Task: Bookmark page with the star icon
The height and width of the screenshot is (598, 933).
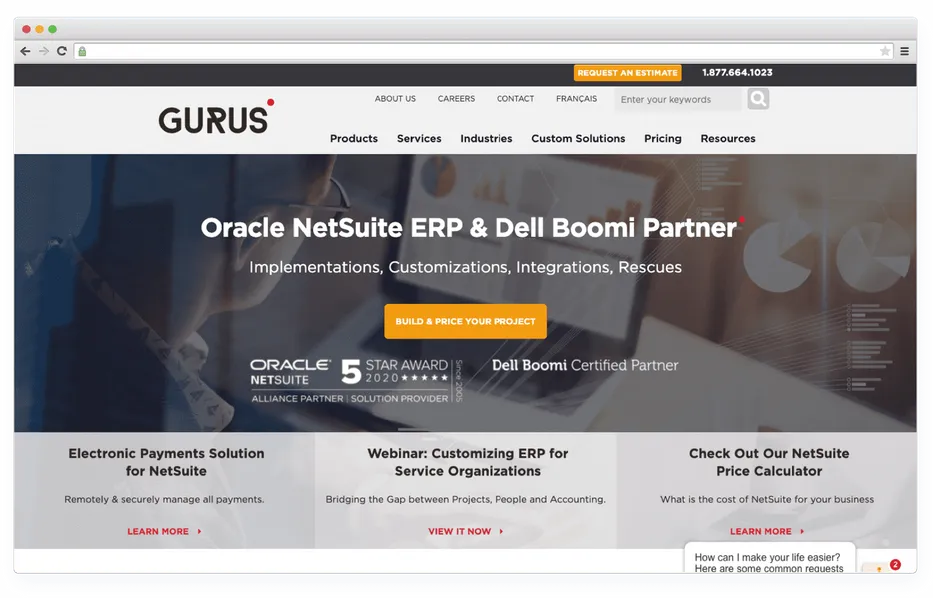Action: 885,51
